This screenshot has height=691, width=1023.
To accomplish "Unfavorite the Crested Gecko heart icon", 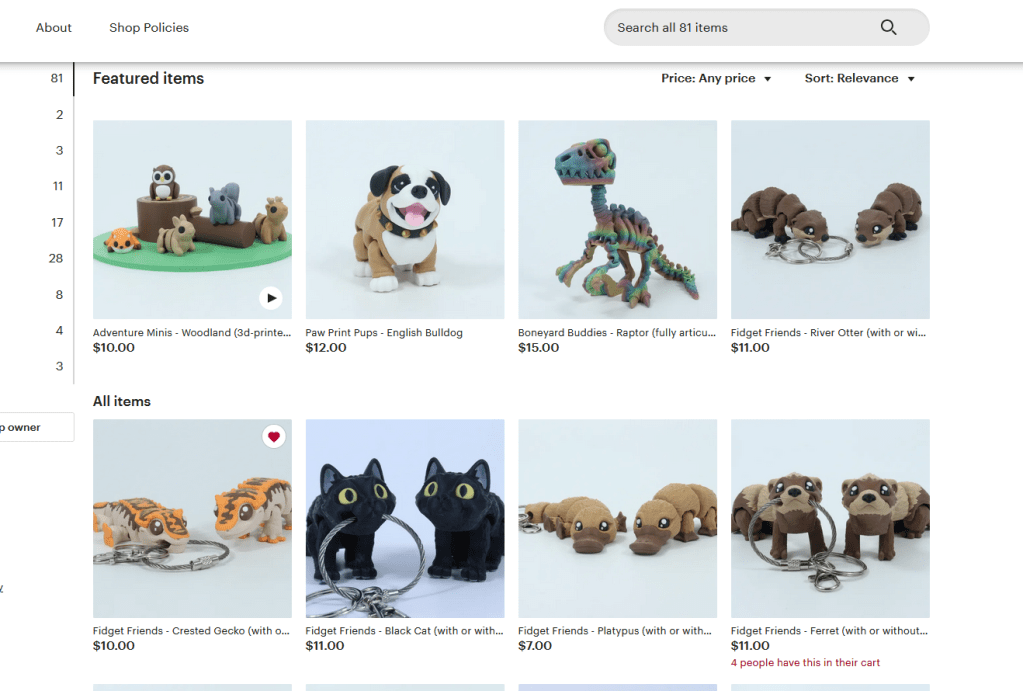I will coord(274,437).
